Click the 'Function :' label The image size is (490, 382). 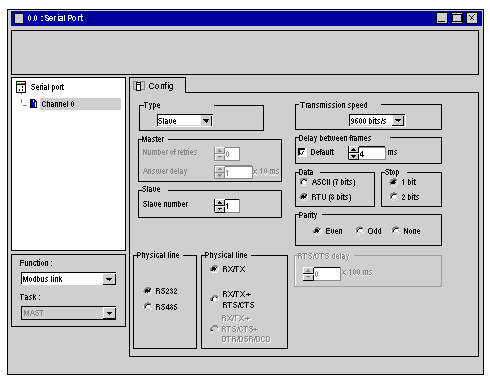pos(36,263)
